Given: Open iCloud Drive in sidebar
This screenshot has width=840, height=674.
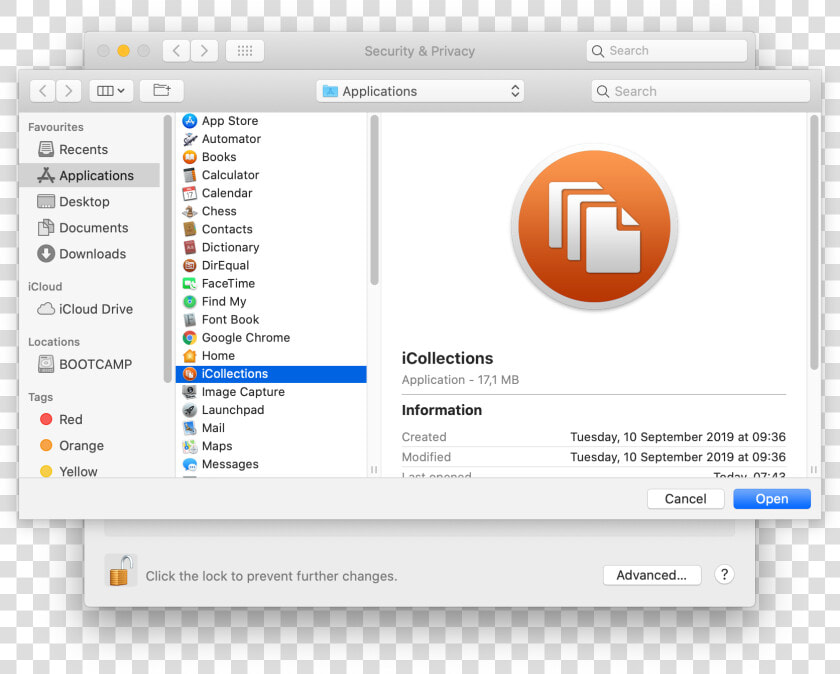Looking at the screenshot, I should [x=89, y=309].
